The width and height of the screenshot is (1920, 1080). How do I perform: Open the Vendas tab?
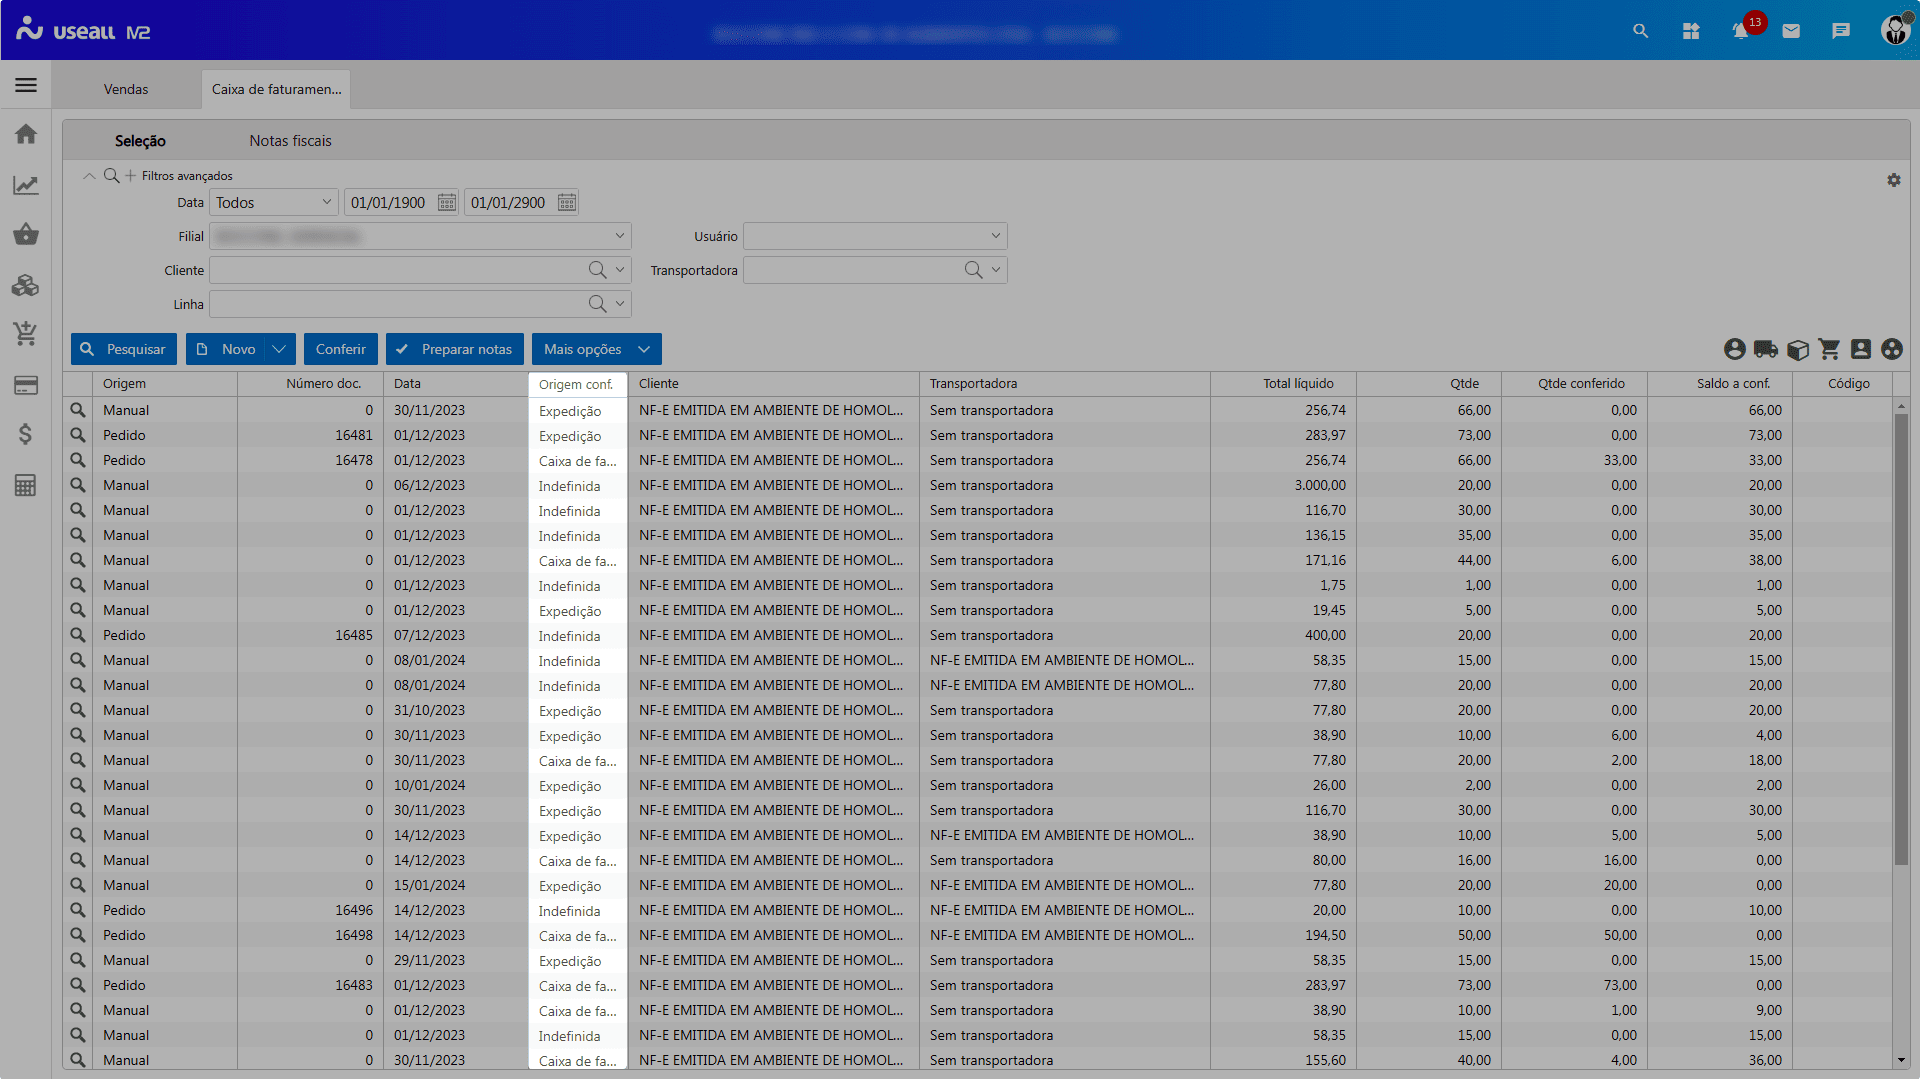[126, 89]
